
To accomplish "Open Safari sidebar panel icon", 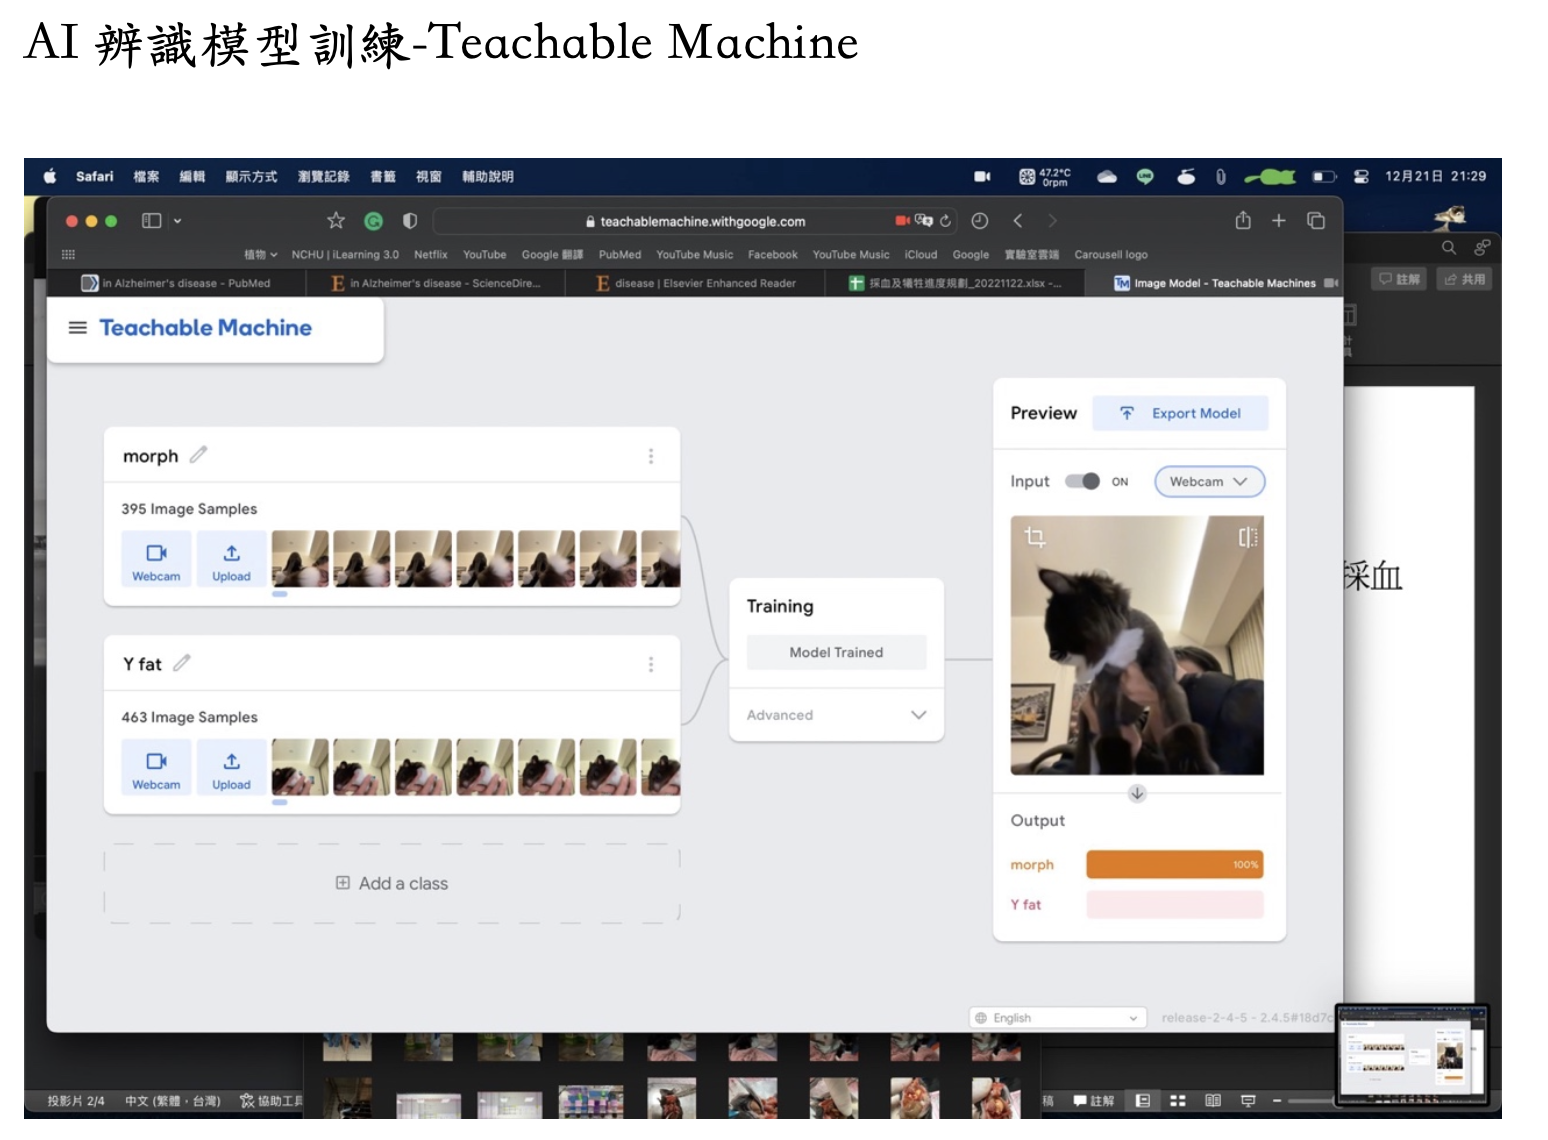I will [152, 221].
